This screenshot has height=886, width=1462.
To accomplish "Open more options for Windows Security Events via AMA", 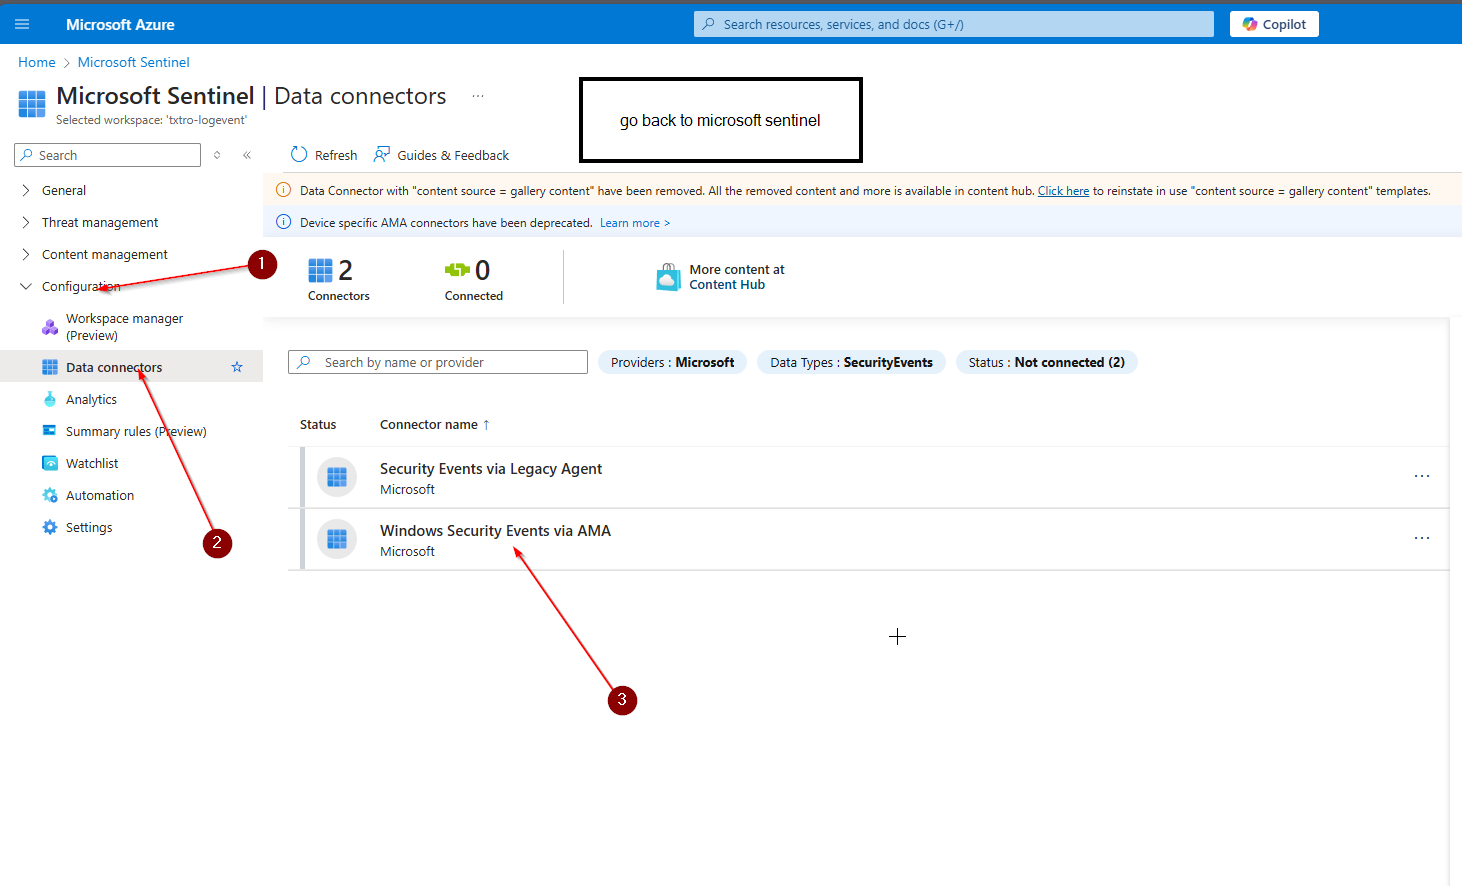I will click(x=1421, y=538).
